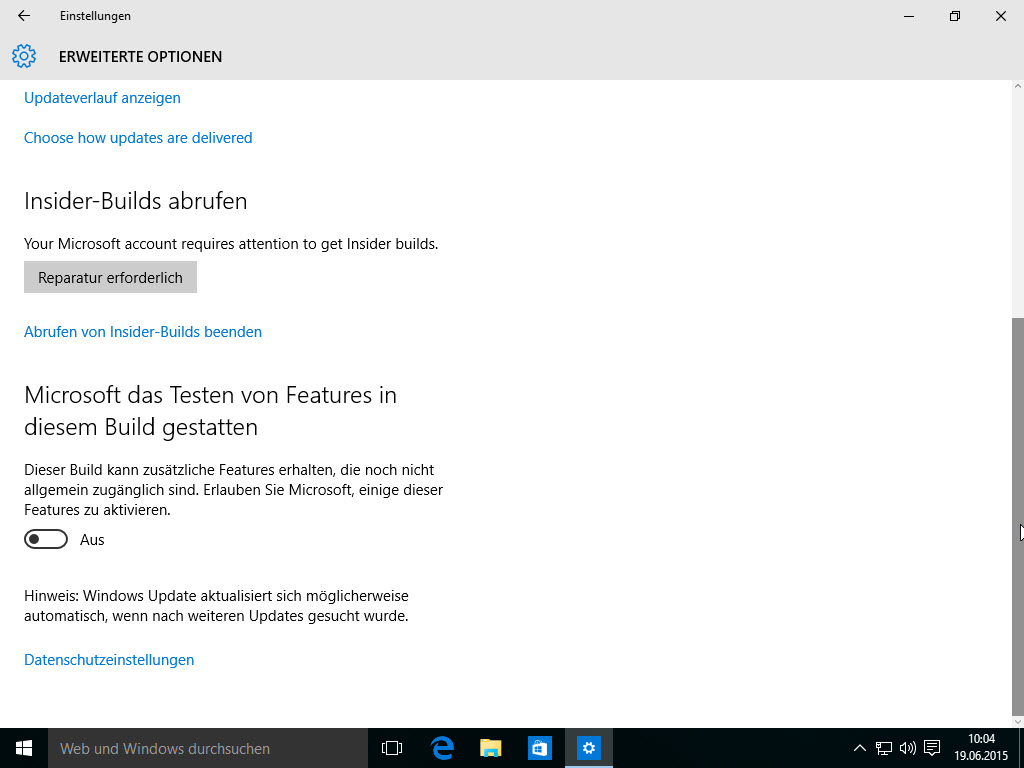Open the network status tray icon
This screenshot has width=1024, height=768.
pyautogui.click(x=884, y=748)
